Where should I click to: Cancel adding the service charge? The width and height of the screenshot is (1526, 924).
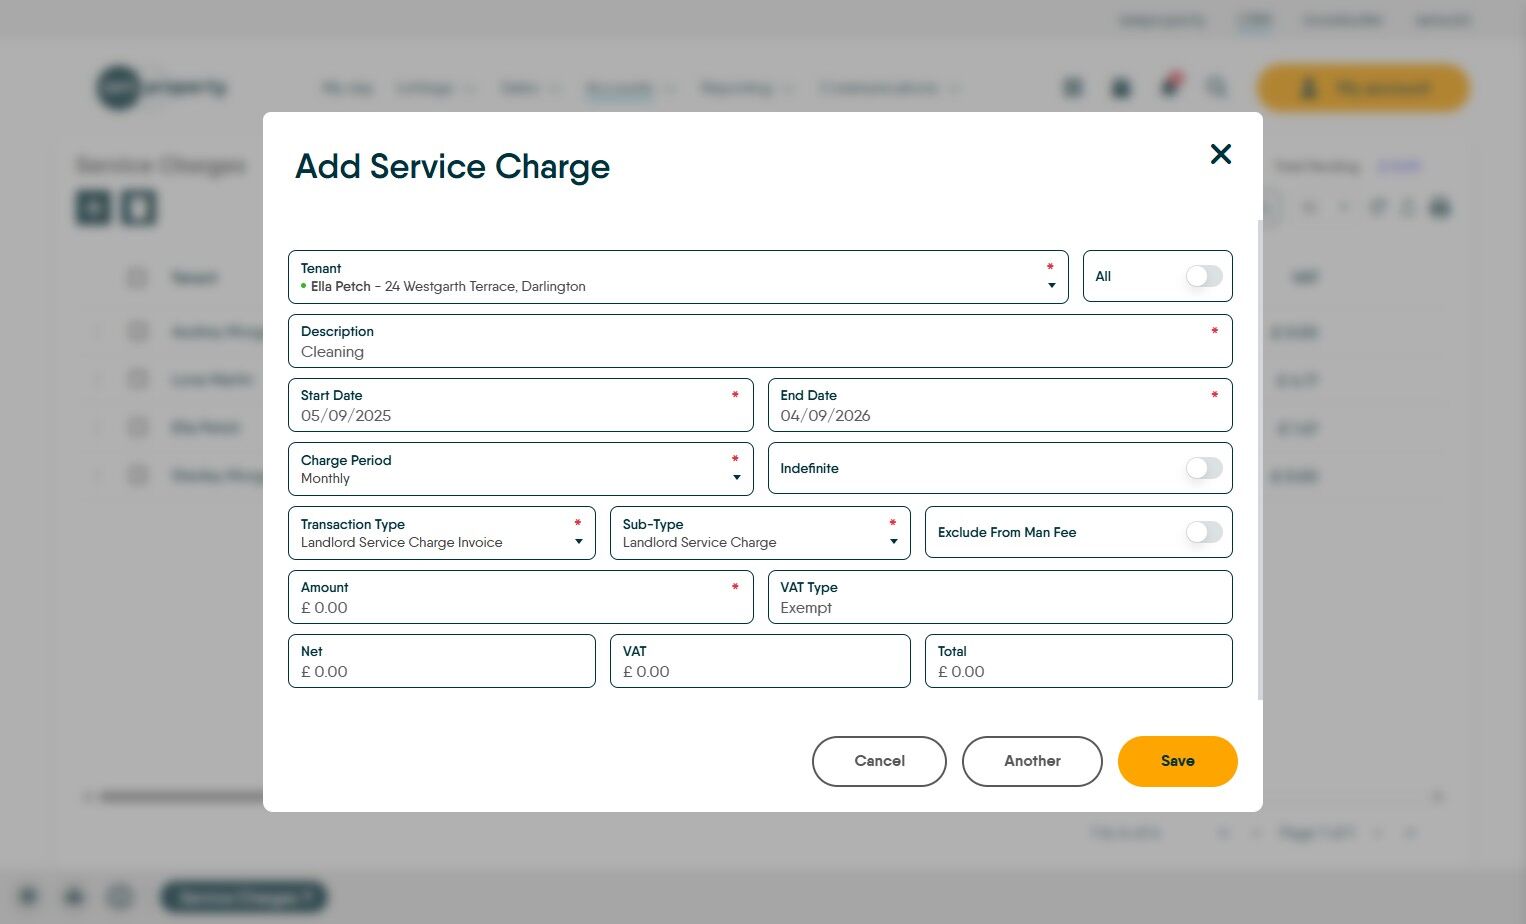coord(879,761)
